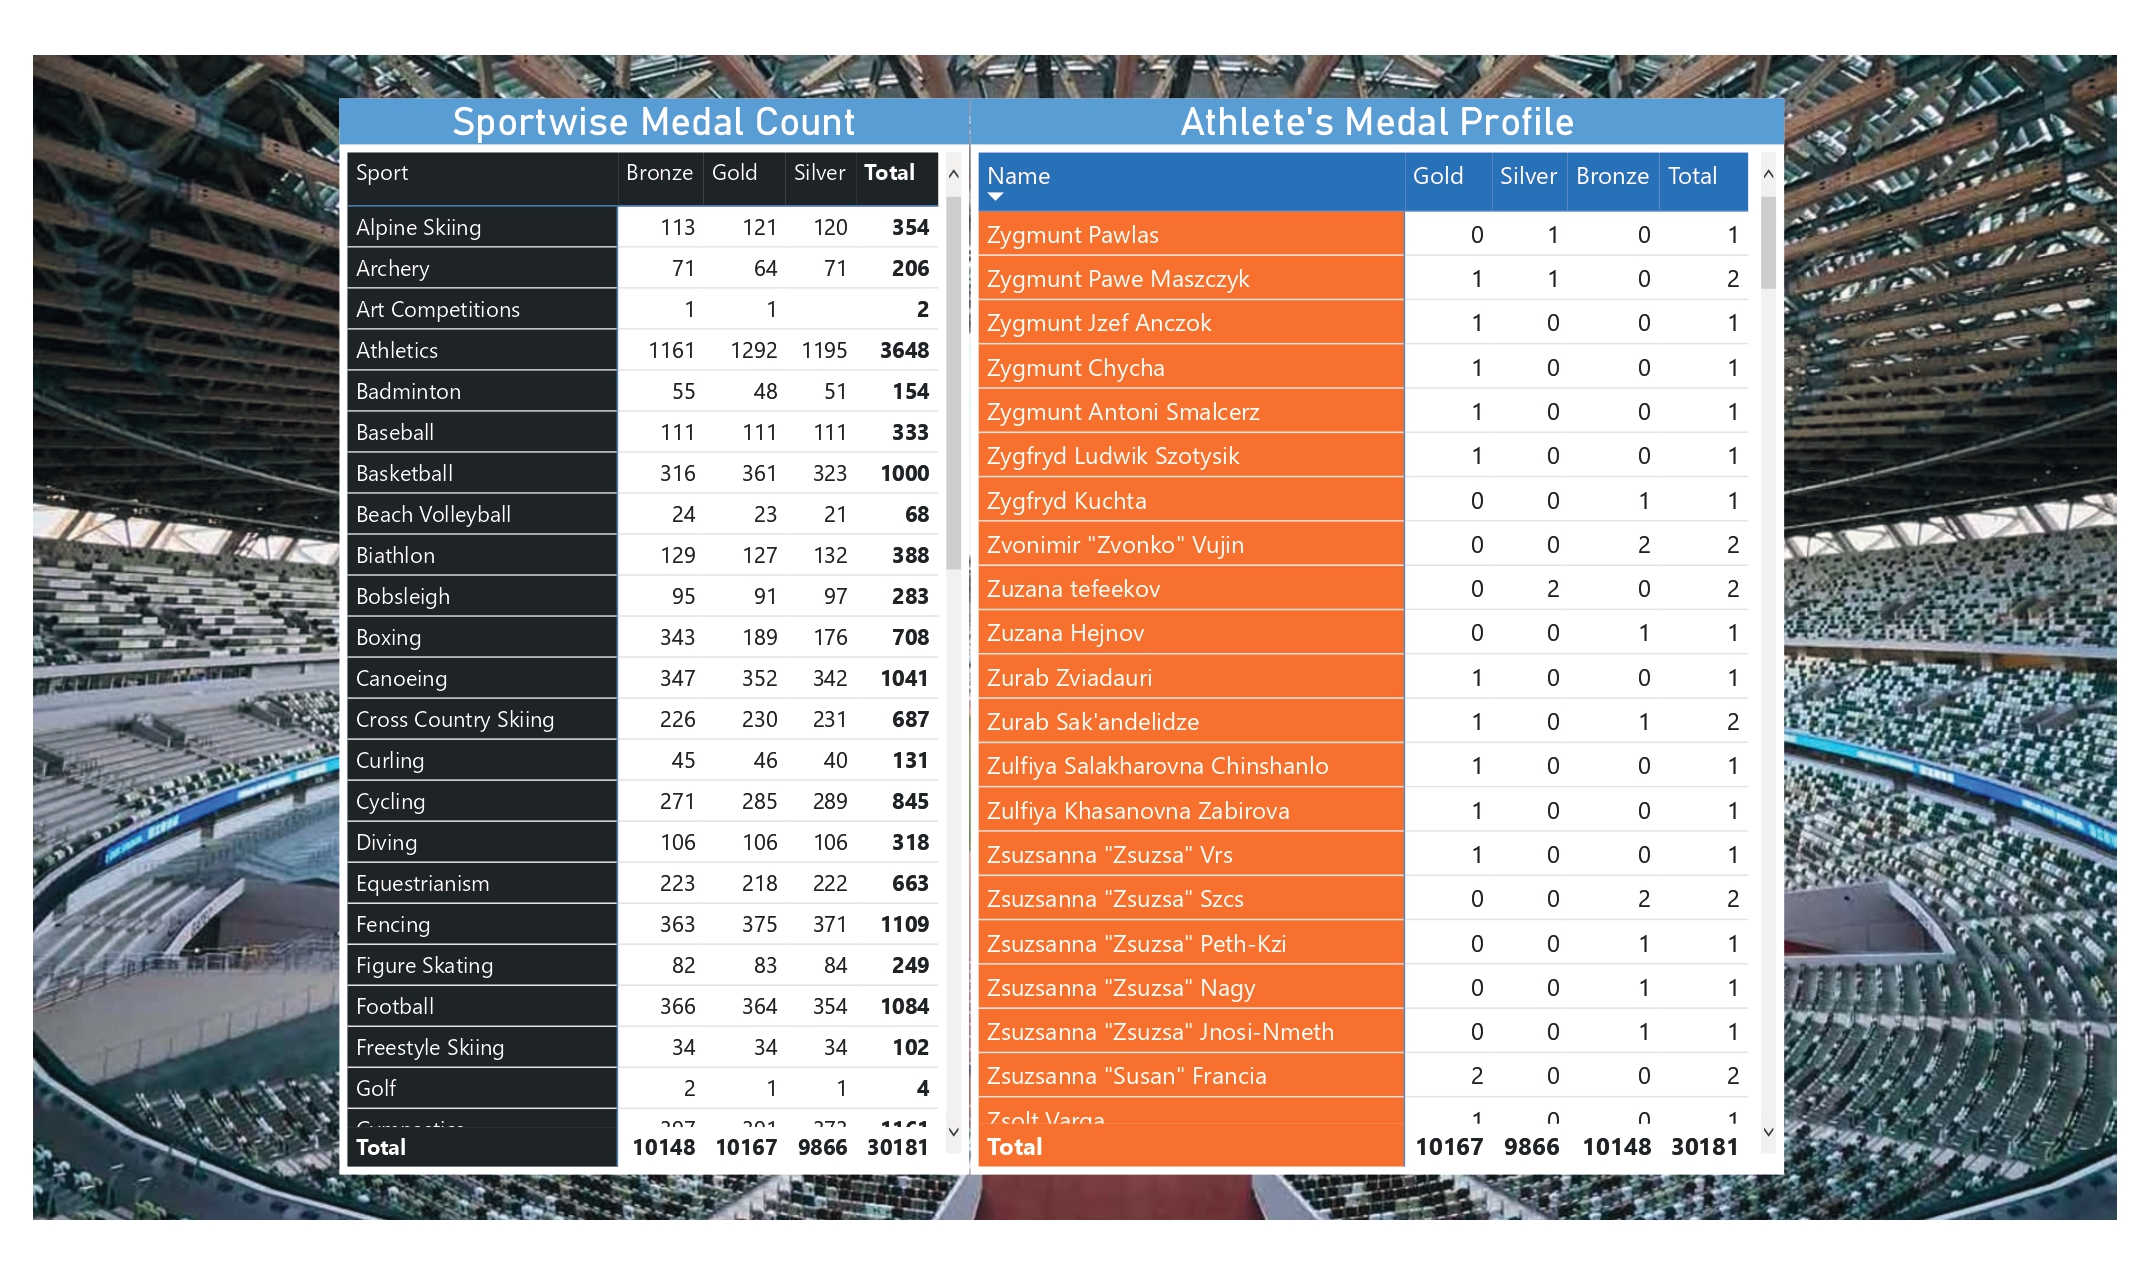Click scroll up arrow of Sportwise table
The height and width of the screenshot is (1275, 2150).
(953, 174)
